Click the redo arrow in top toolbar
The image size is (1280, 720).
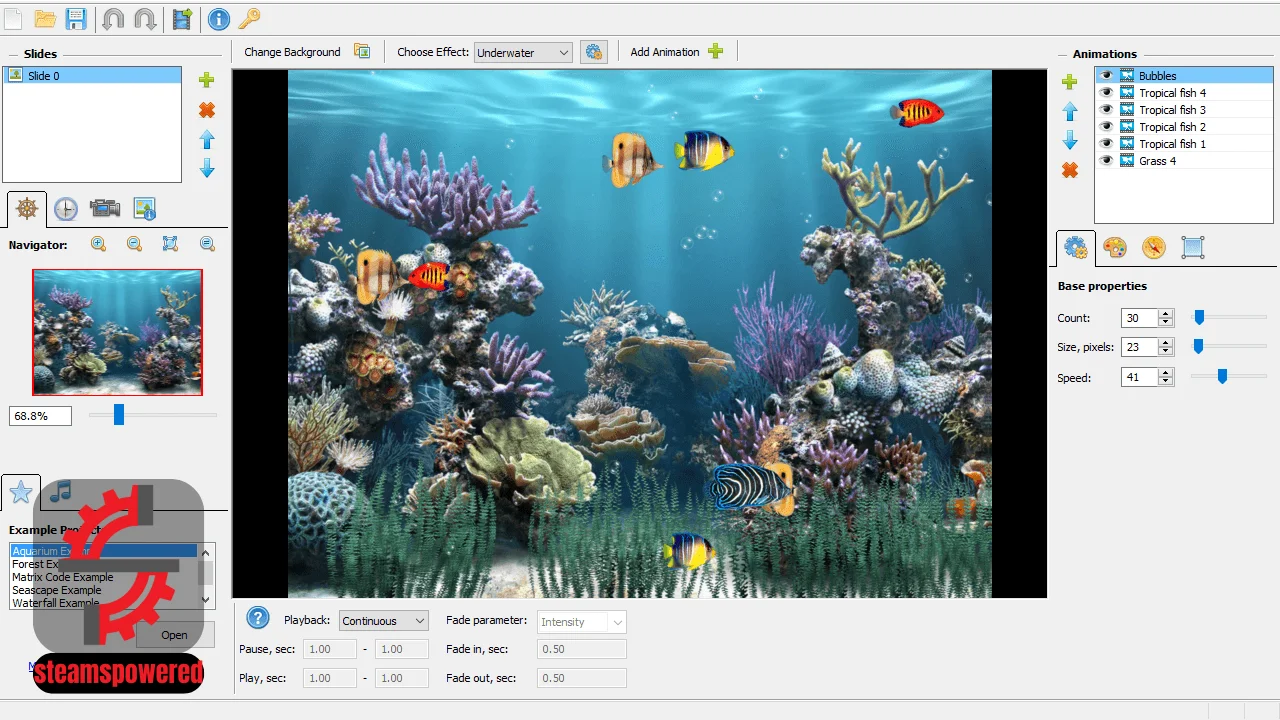point(145,18)
